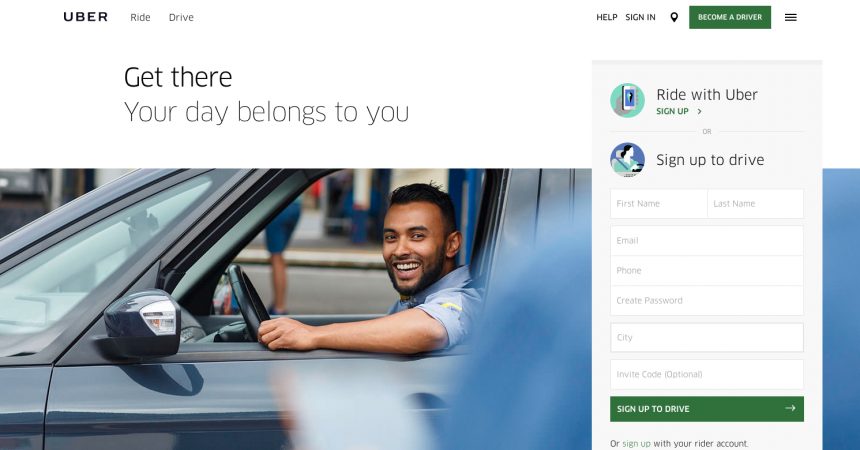This screenshot has height=450, width=860.
Task: Click the City input field
Action: 707,338
